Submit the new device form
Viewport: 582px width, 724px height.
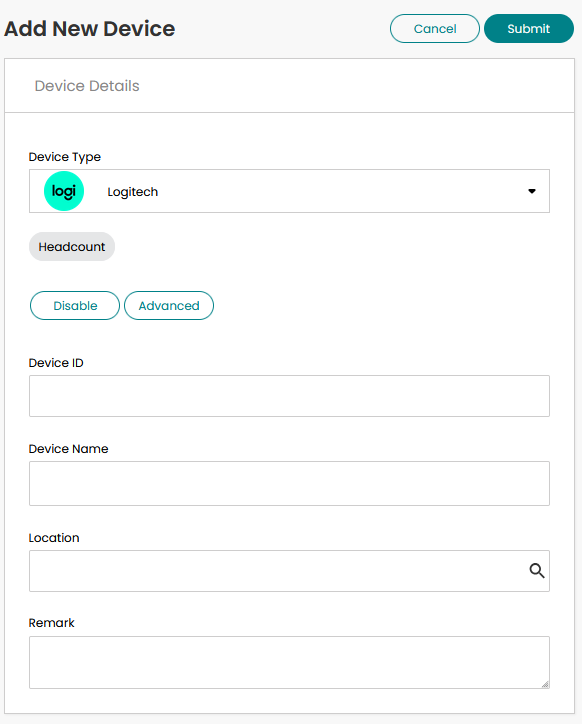click(x=529, y=29)
